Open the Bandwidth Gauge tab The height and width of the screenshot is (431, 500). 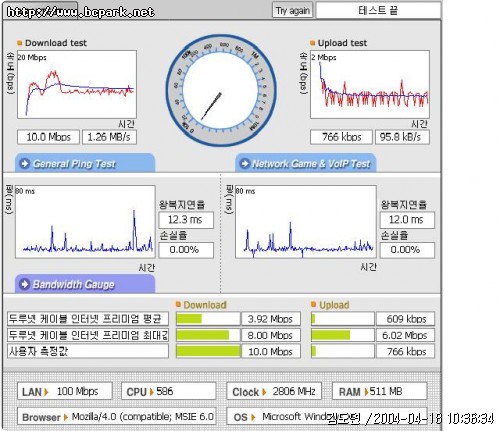point(85,284)
